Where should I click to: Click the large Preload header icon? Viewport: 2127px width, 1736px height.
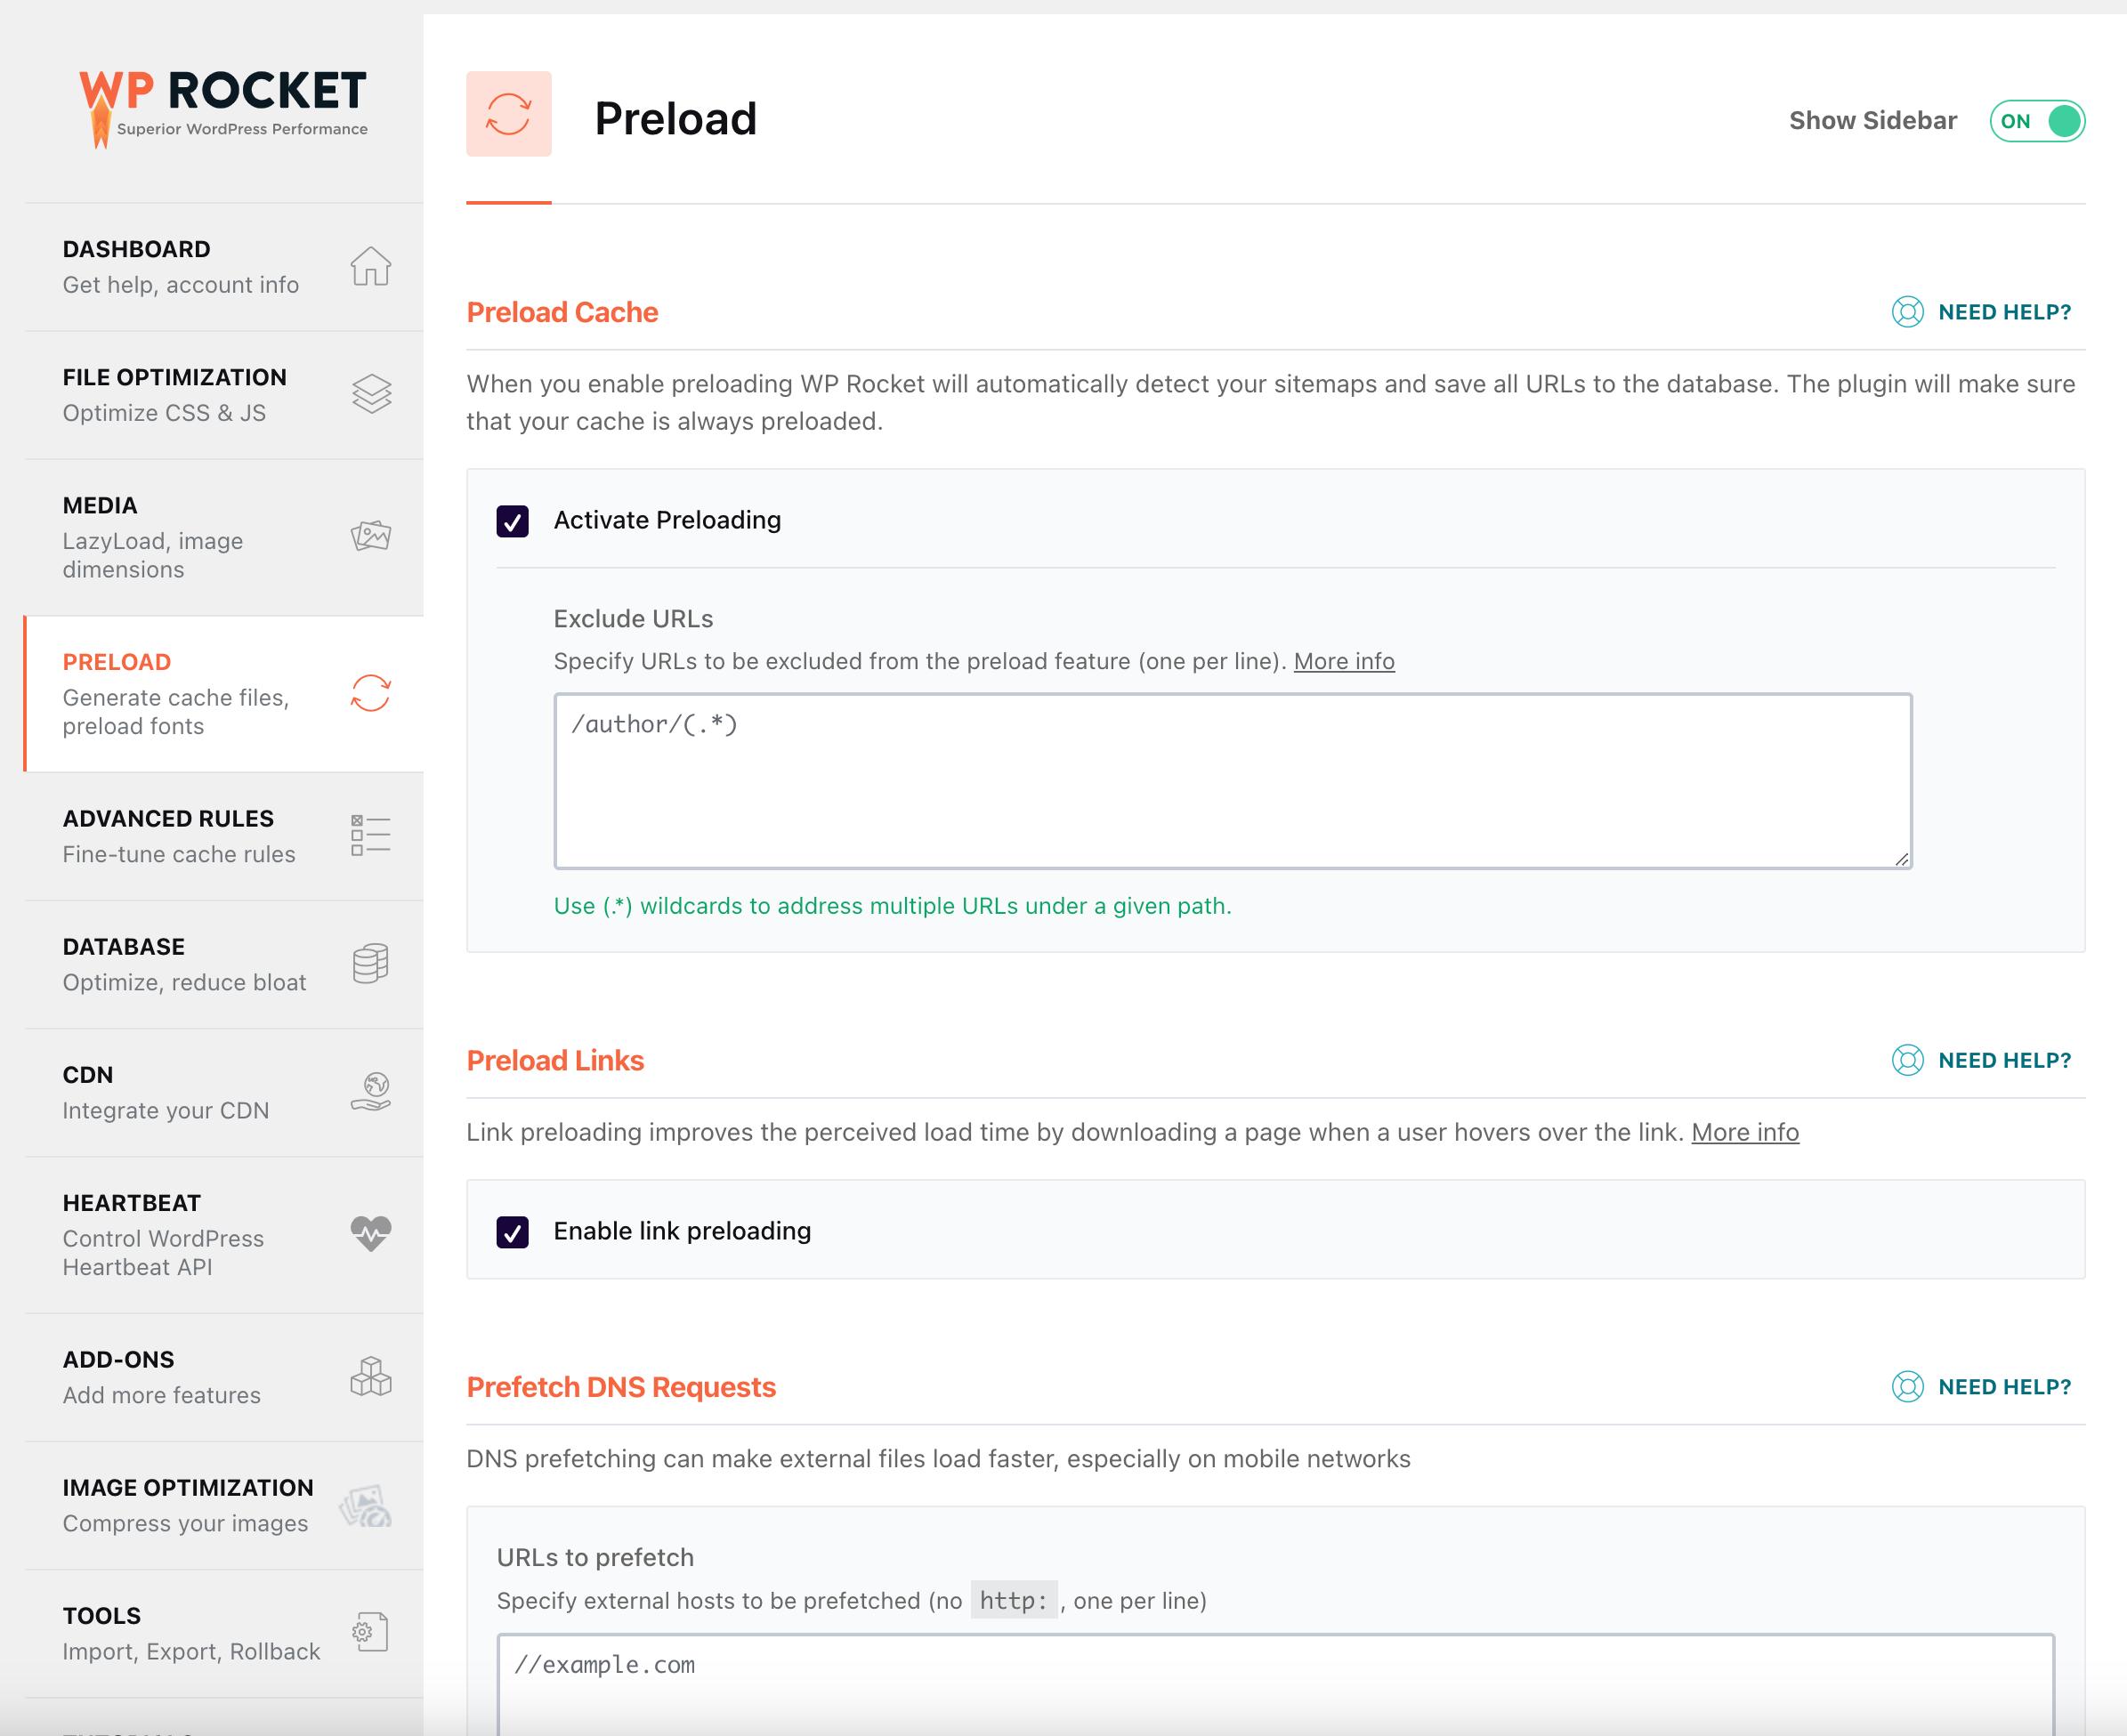[509, 113]
